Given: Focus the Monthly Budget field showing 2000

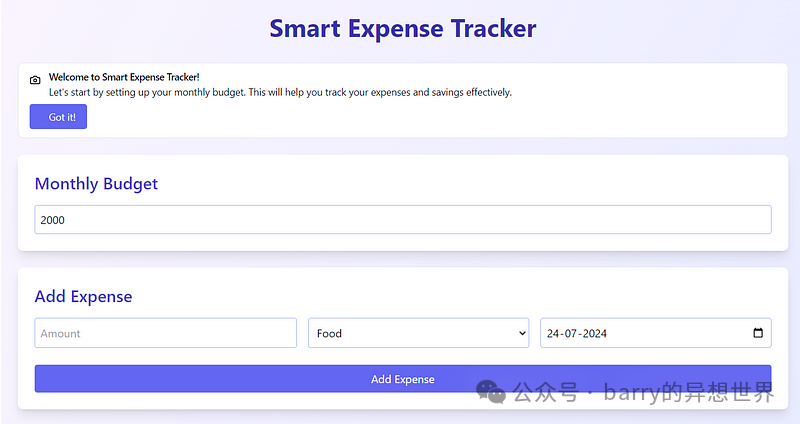Looking at the screenshot, I should 403,220.
